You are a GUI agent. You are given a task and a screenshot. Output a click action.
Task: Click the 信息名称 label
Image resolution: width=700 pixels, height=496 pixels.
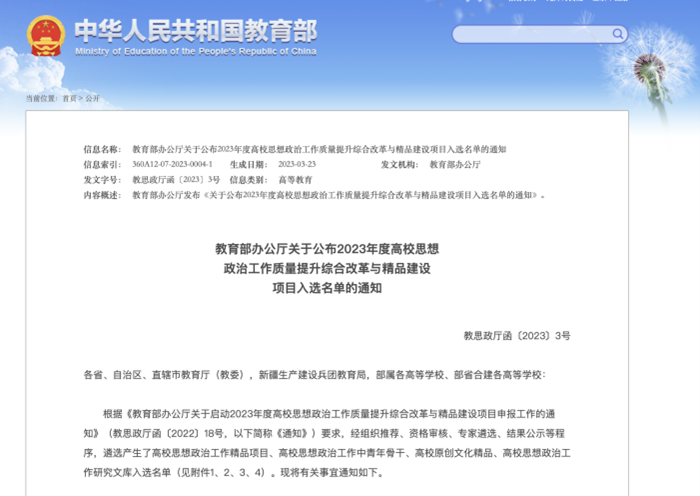click(x=102, y=150)
